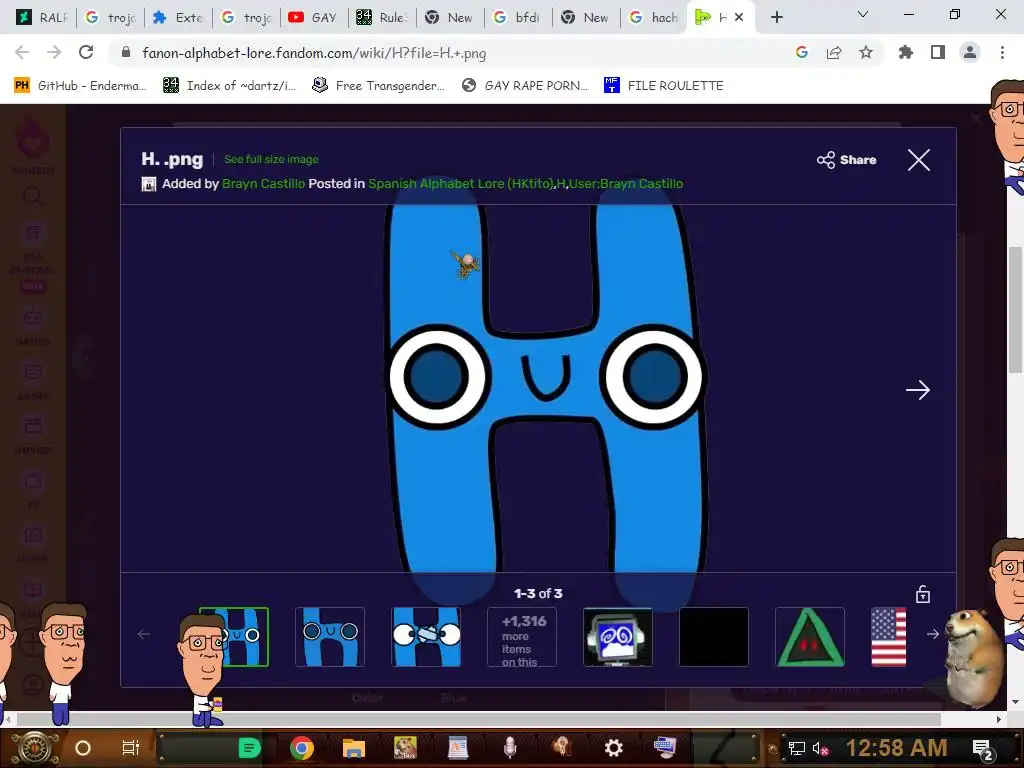This screenshot has width=1024, height=768.
Task: Switch to the RALF tab
Action: (x=42, y=18)
